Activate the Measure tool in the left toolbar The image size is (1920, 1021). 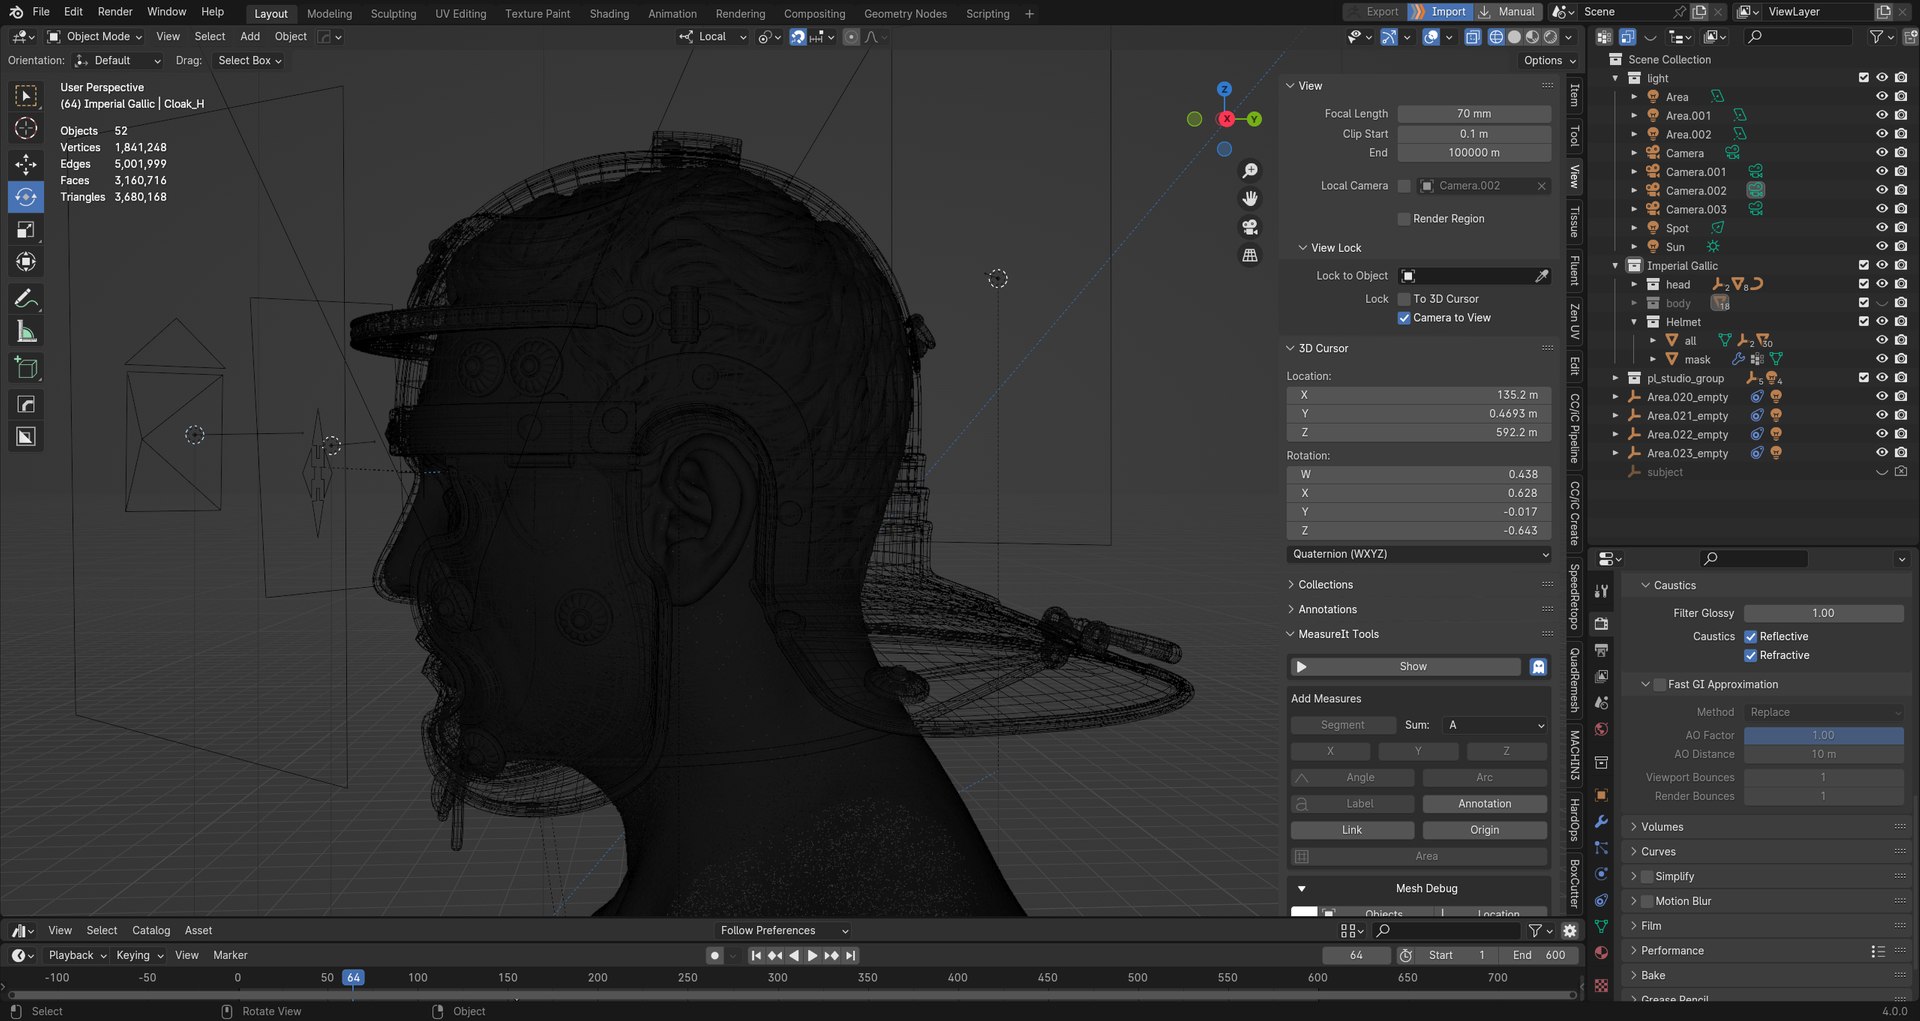26,332
